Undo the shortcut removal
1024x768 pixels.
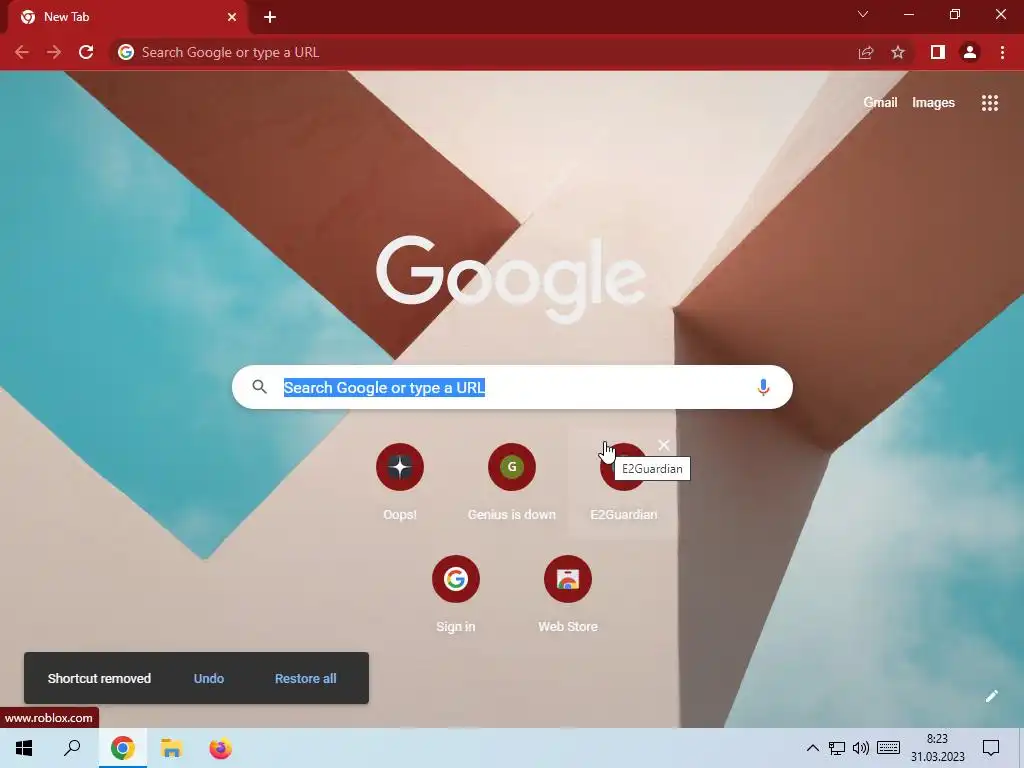click(209, 679)
